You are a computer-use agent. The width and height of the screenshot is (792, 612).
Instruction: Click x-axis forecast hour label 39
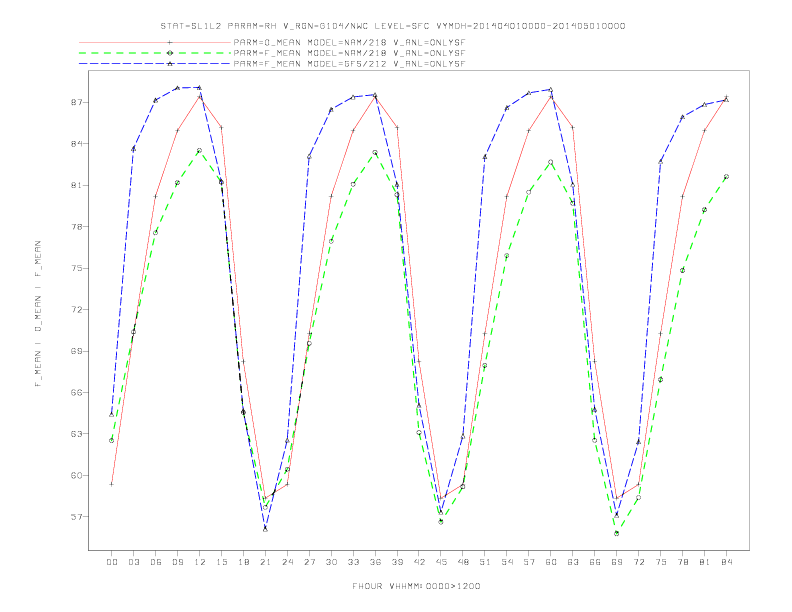(x=397, y=562)
